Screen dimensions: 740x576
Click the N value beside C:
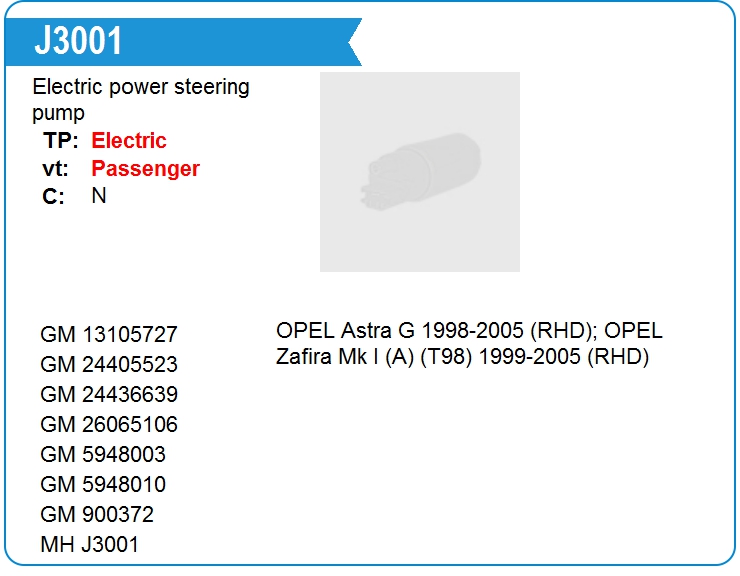pos(99,195)
